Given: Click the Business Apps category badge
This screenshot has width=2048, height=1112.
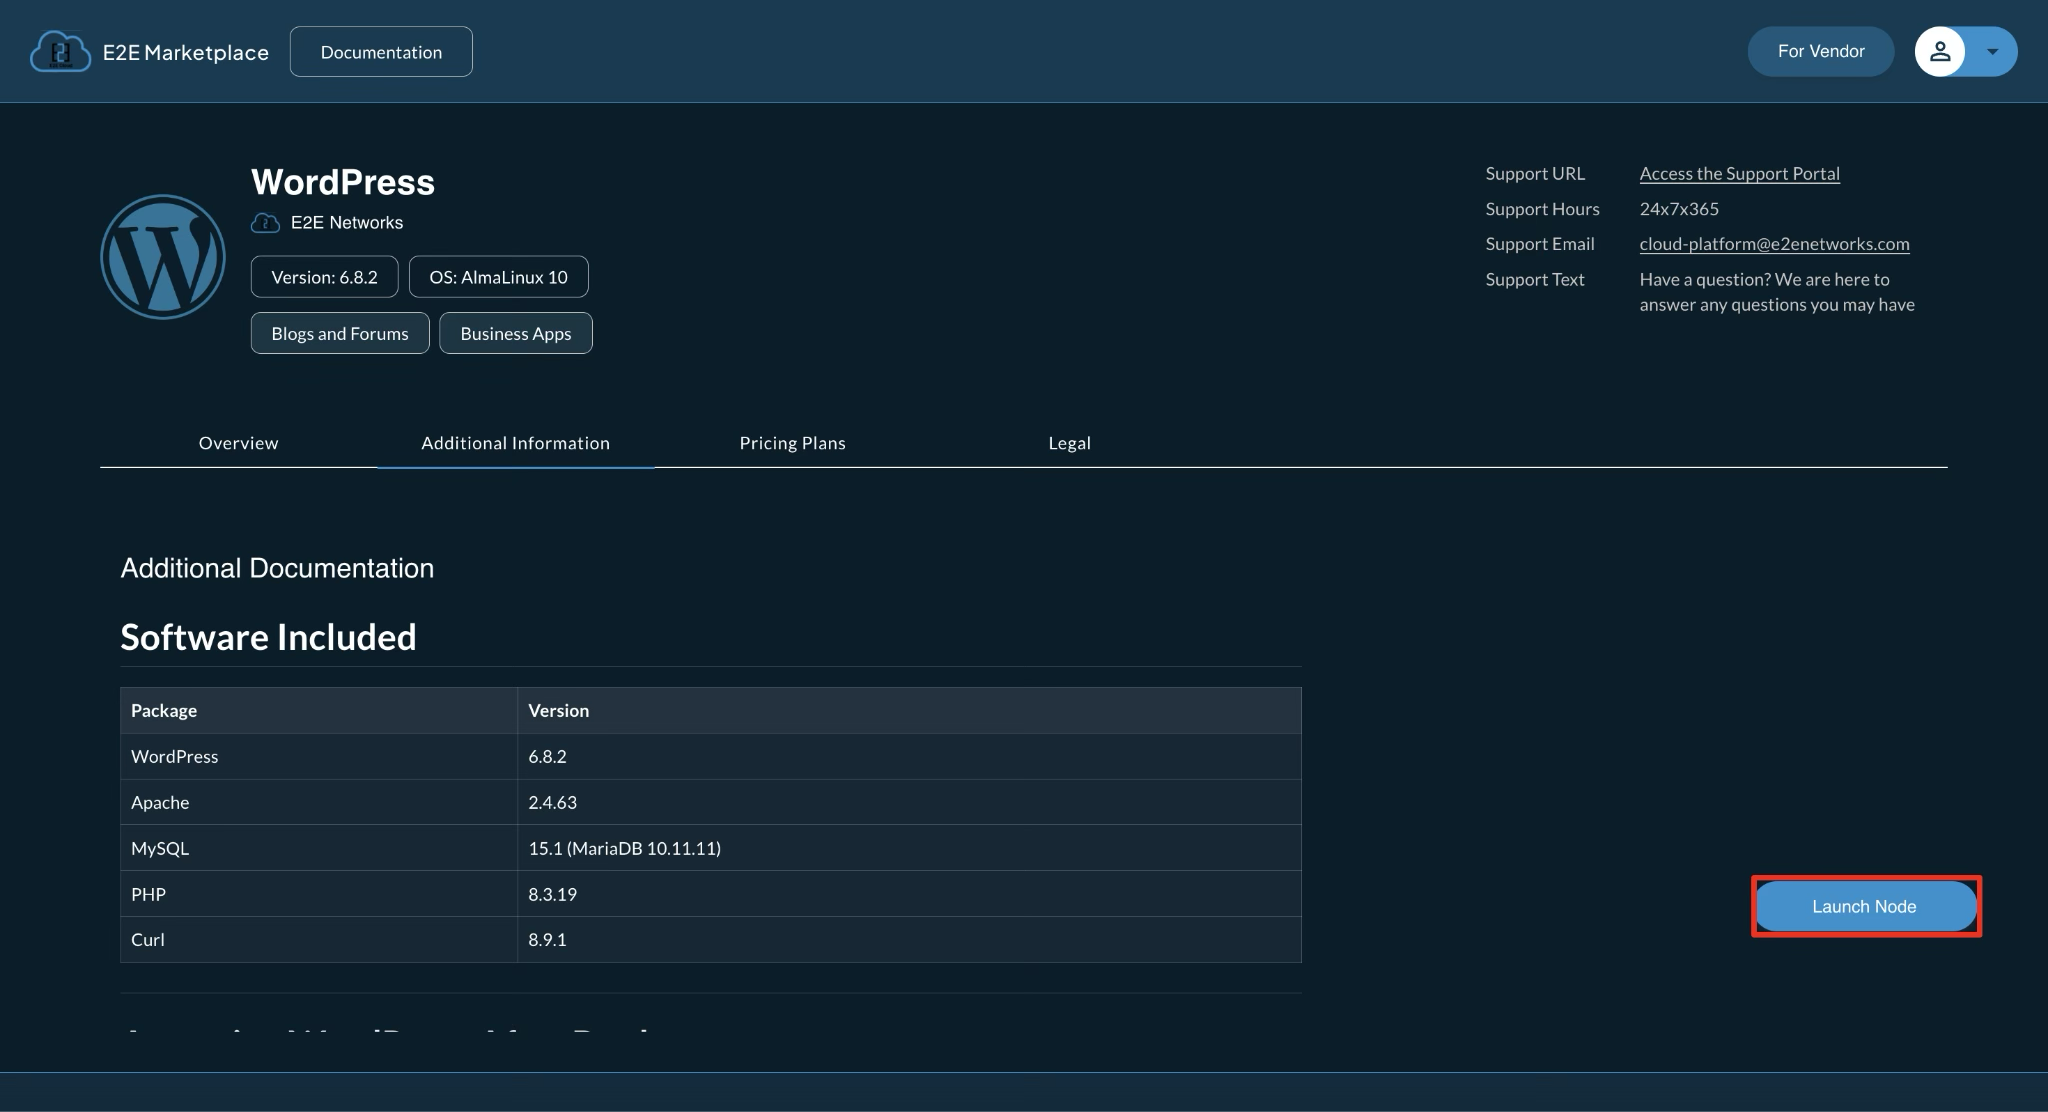Looking at the screenshot, I should point(515,333).
